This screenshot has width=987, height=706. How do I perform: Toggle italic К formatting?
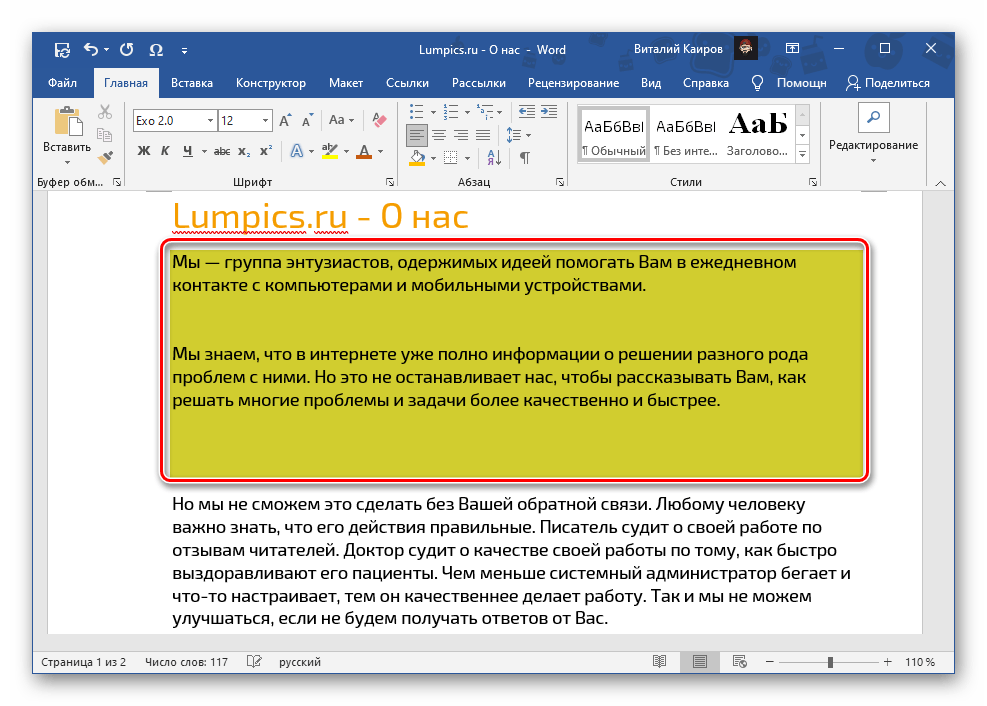165,151
